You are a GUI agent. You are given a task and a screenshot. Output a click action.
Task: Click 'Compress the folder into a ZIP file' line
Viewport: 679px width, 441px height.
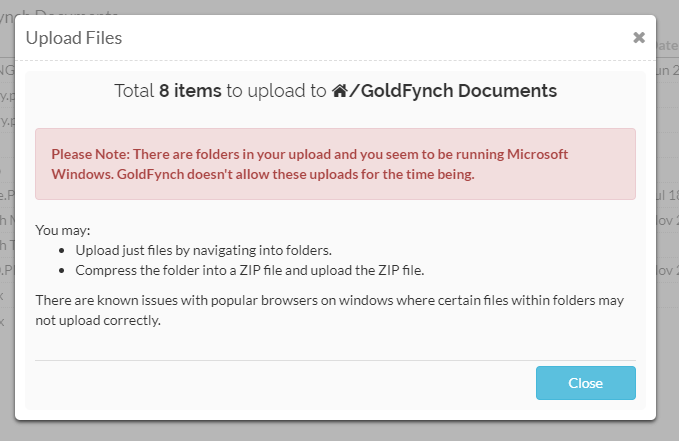[x=250, y=270]
